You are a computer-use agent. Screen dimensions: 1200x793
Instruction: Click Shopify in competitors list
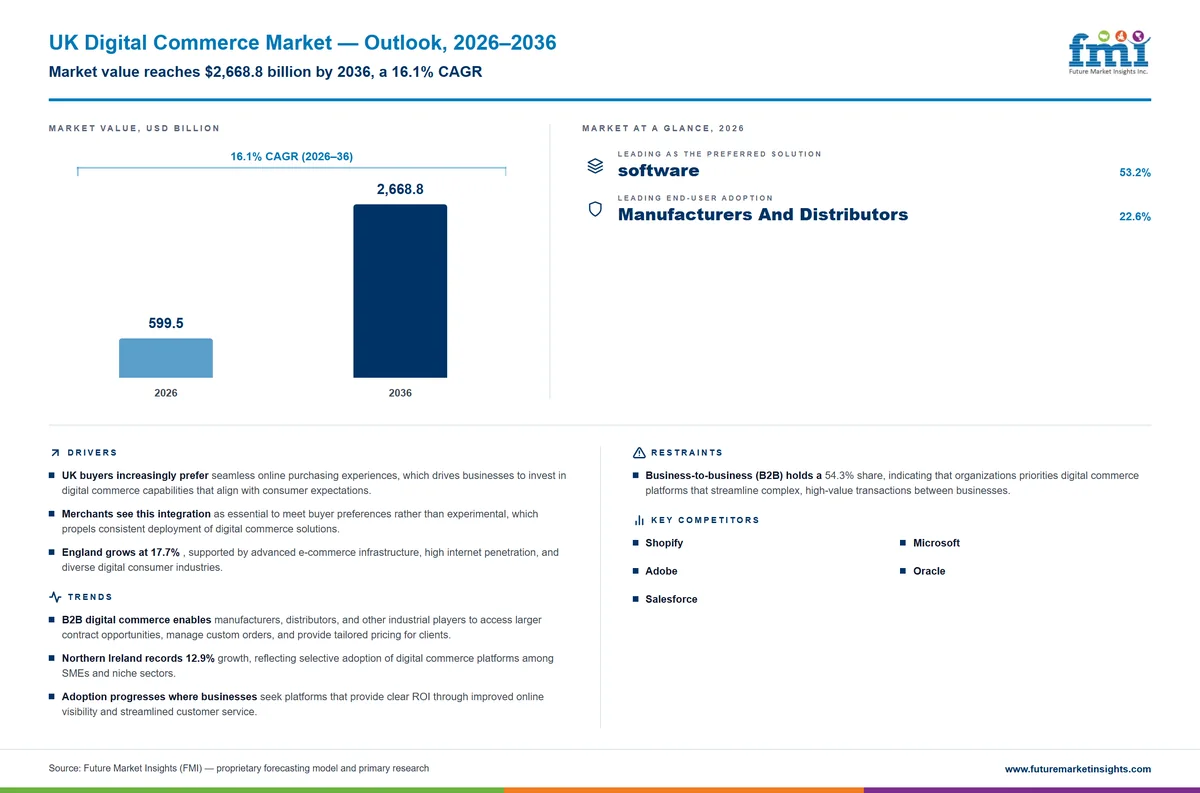tap(664, 543)
